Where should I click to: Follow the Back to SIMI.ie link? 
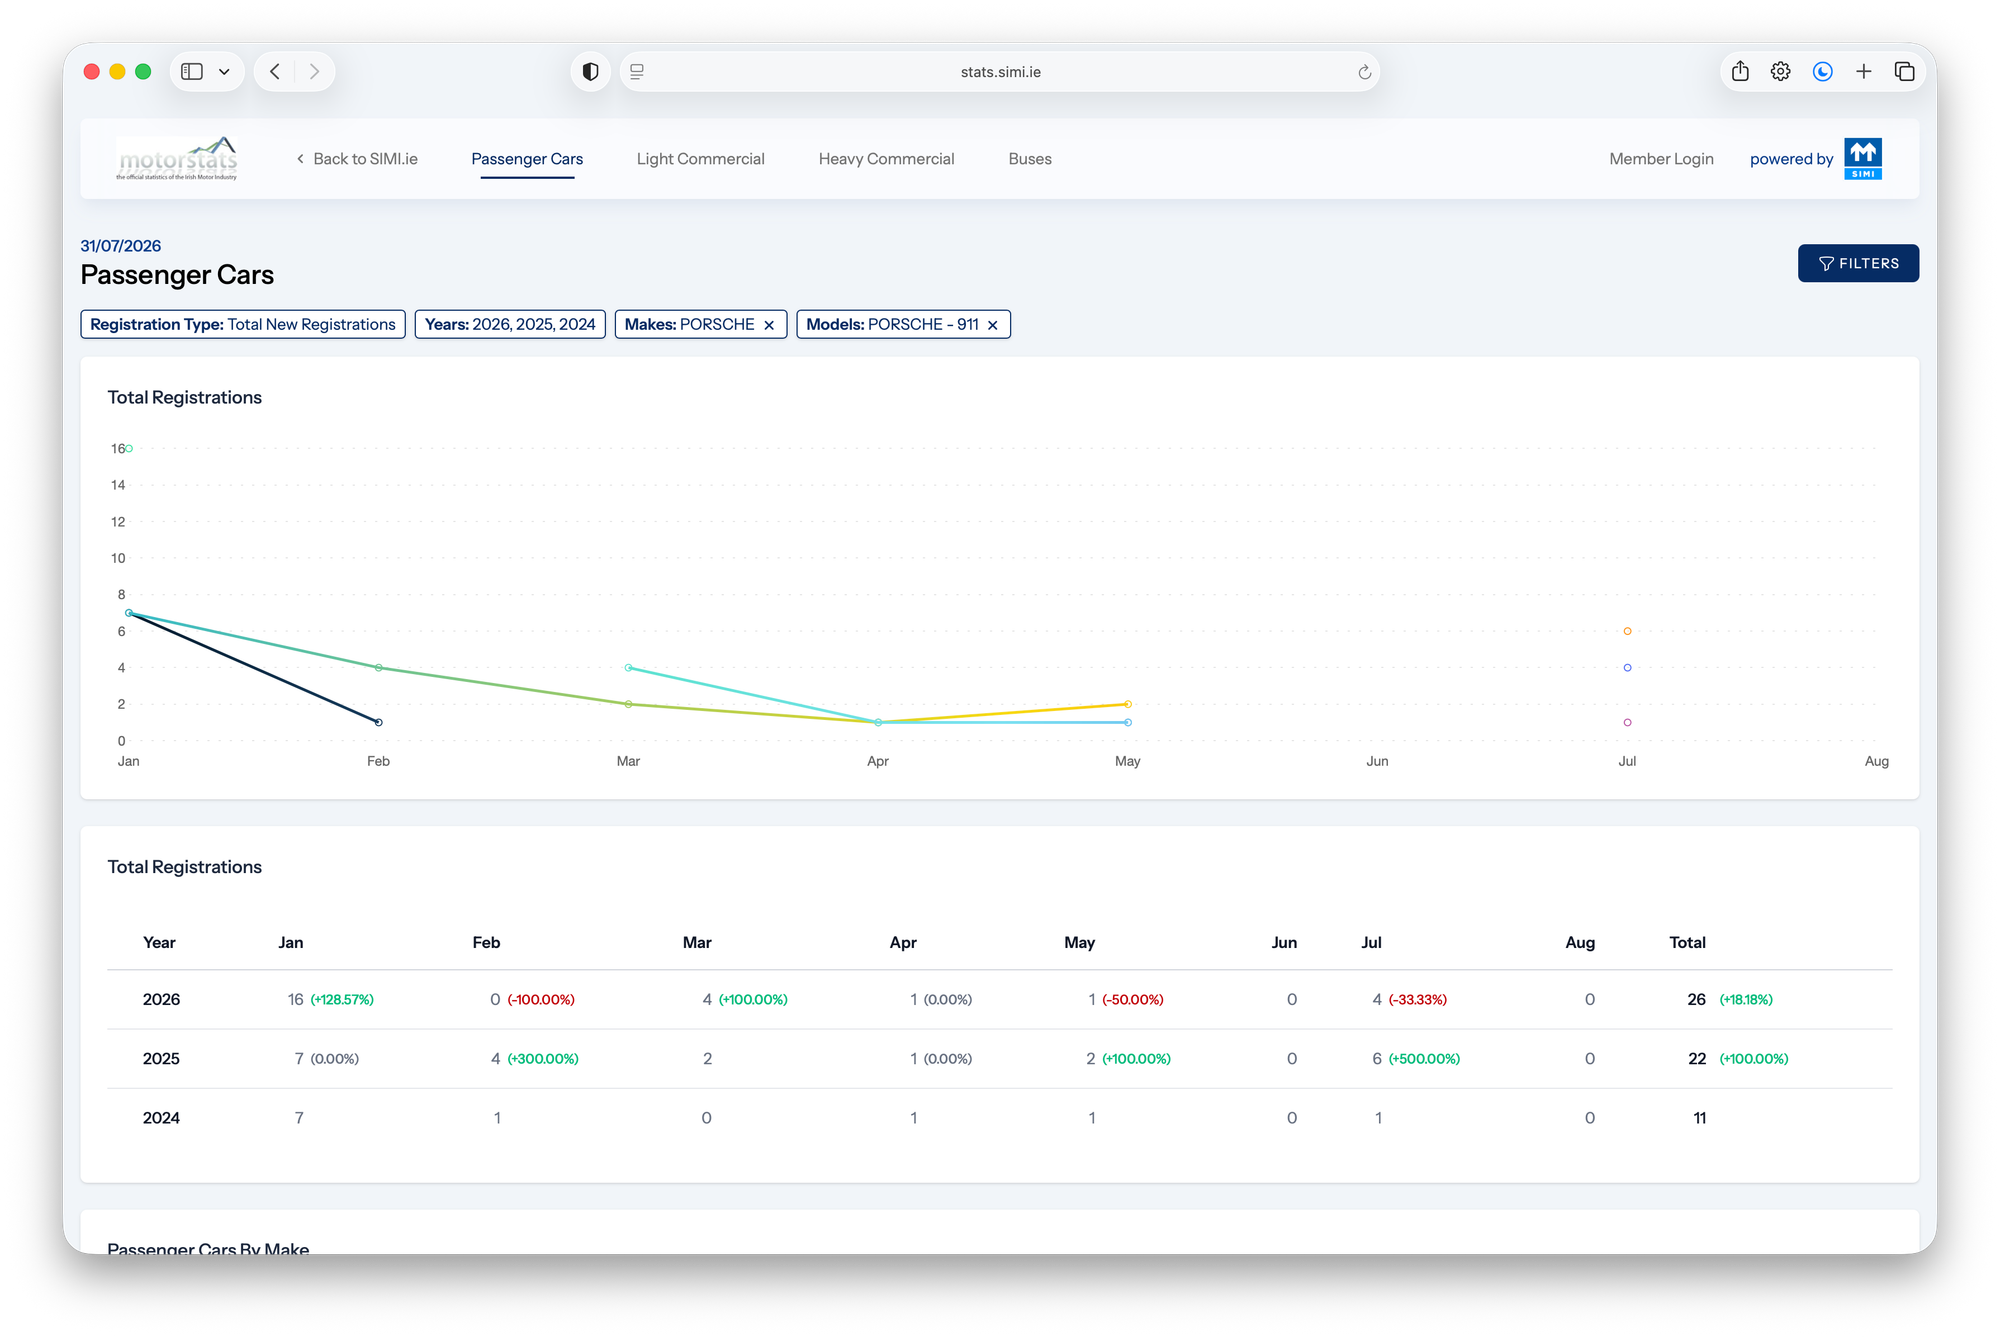pyautogui.click(x=357, y=159)
